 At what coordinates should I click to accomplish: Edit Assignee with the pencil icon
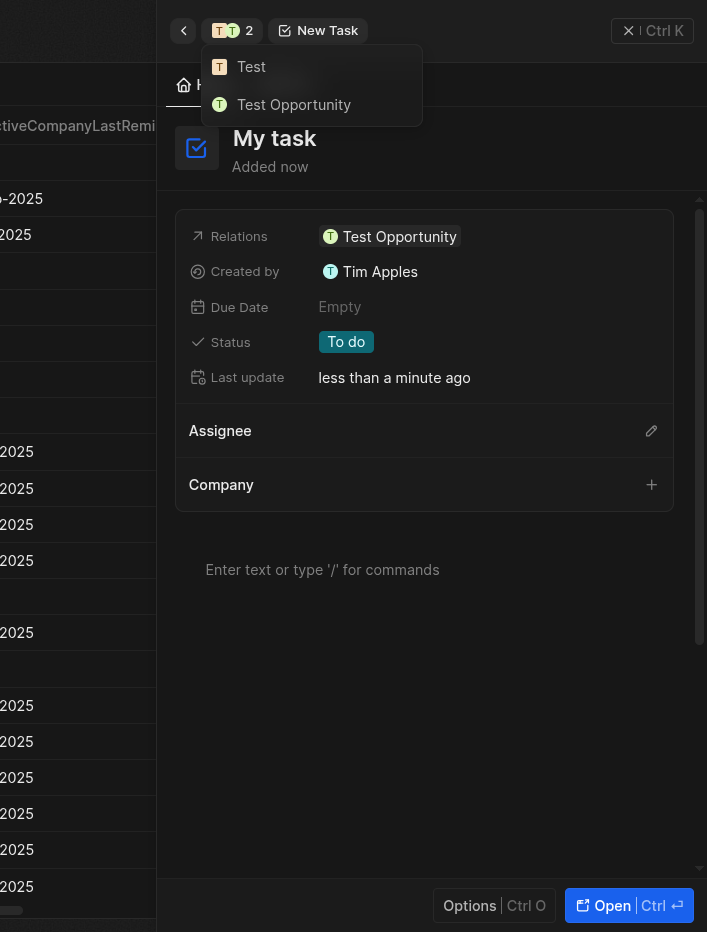651,431
